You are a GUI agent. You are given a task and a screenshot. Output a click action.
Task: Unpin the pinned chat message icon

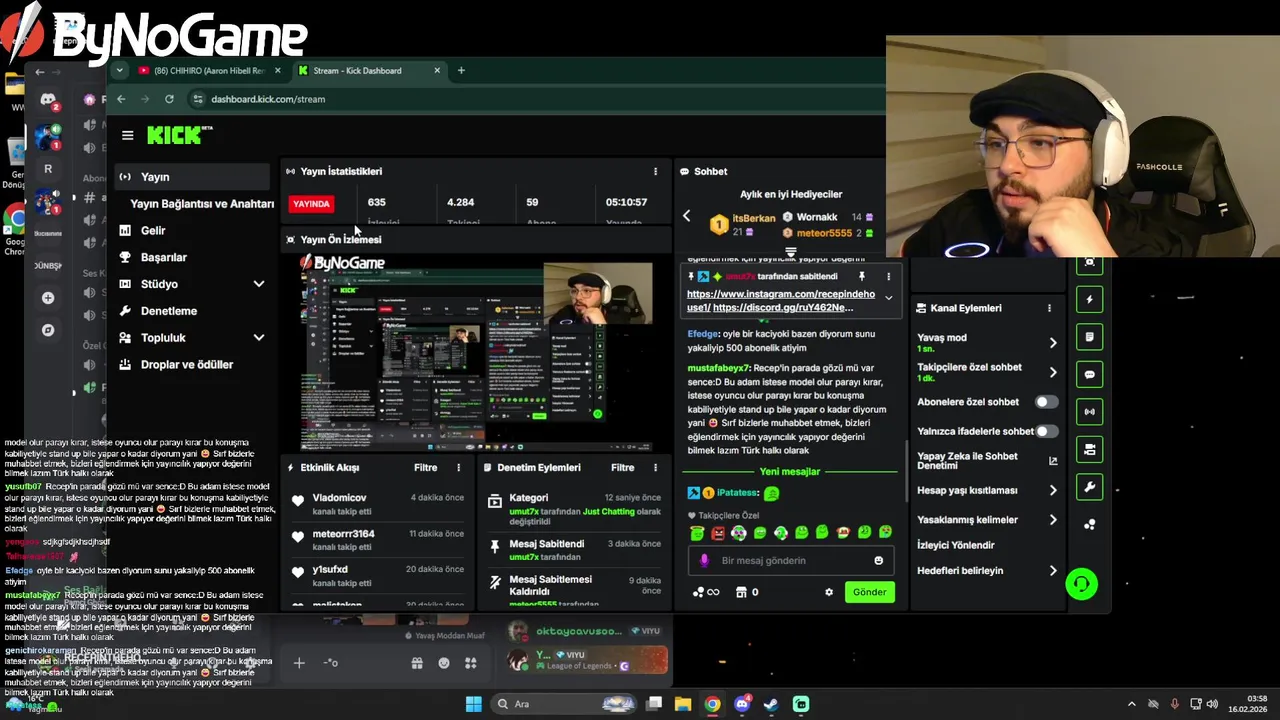pyautogui.click(x=861, y=276)
